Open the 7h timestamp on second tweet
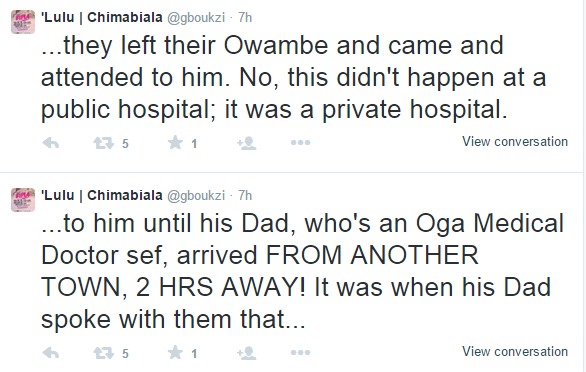The image size is (586, 372). (x=245, y=195)
